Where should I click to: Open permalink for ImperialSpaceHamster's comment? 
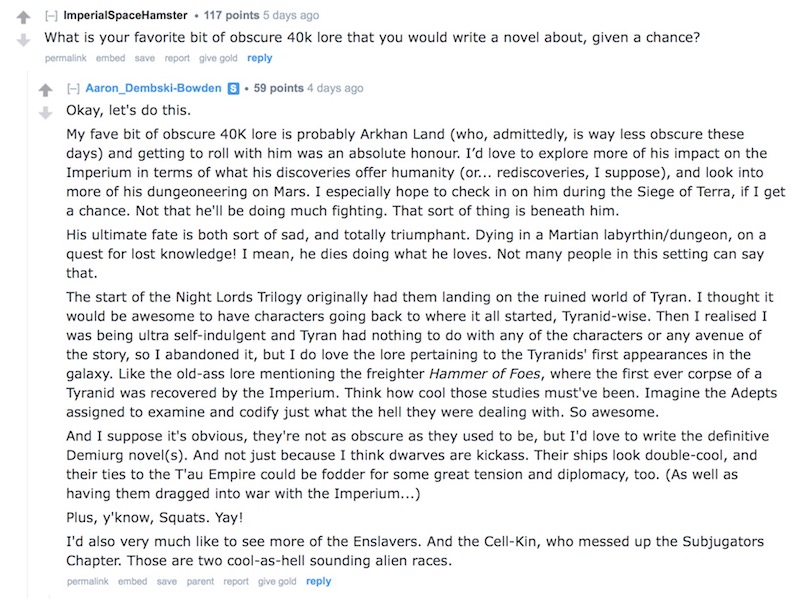point(66,58)
